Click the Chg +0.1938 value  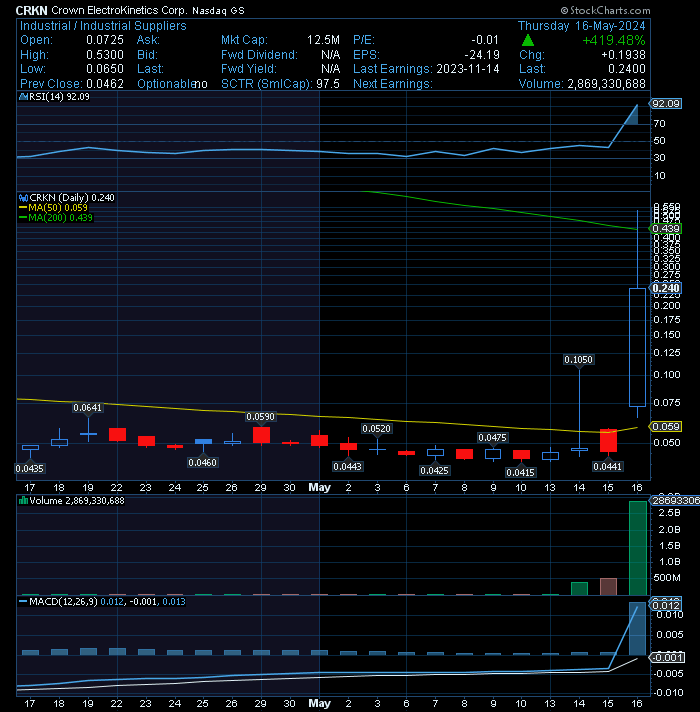pos(623,55)
